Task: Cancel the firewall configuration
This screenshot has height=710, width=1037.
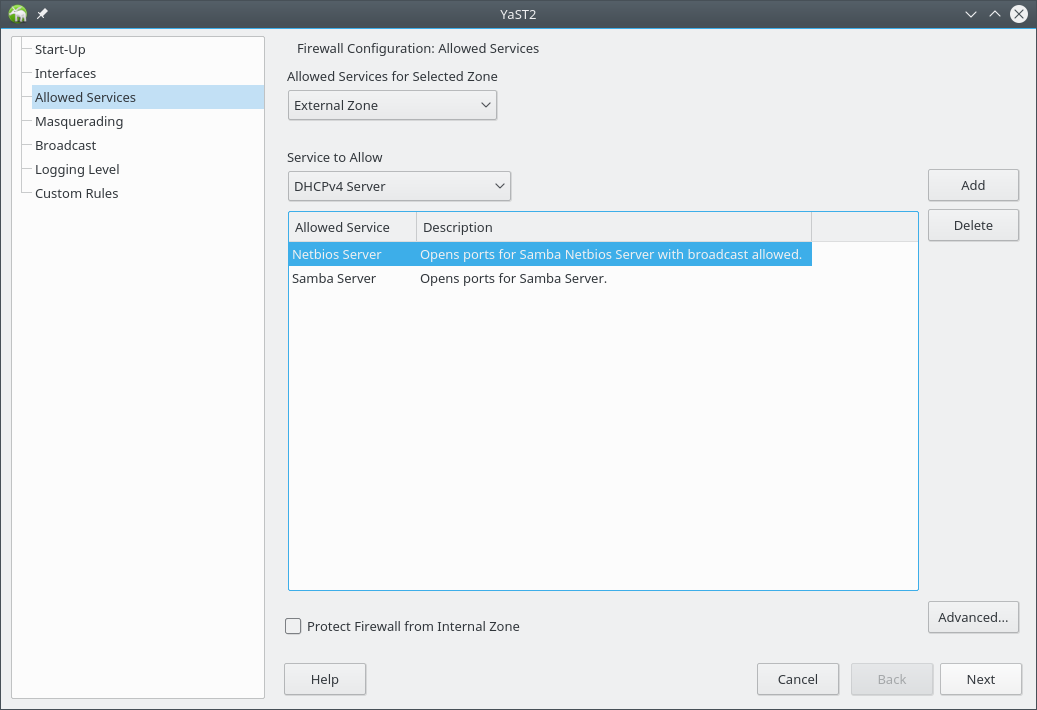Action: 798,680
